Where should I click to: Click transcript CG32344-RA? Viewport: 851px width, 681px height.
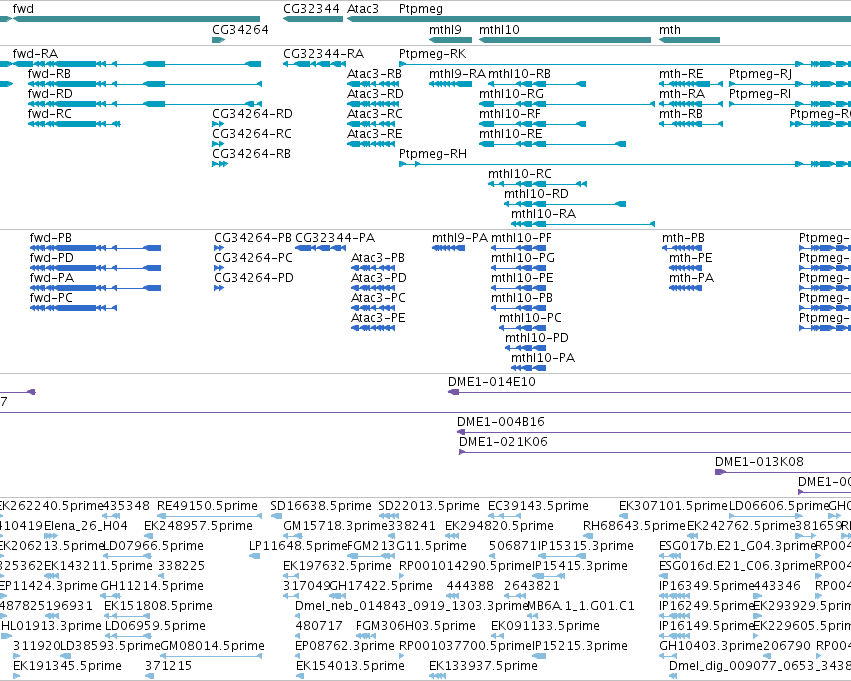tap(314, 64)
